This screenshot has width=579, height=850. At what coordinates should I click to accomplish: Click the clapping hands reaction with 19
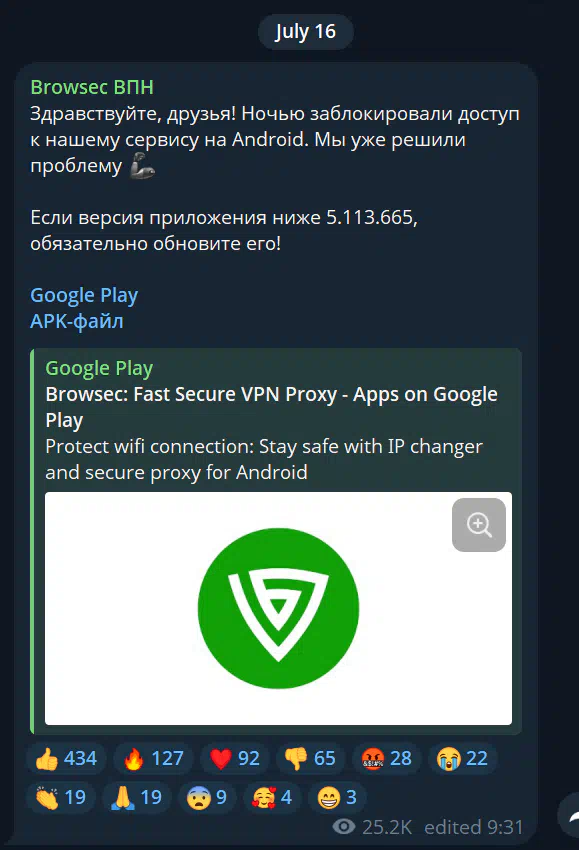pyautogui.click(x=61, y=797)
